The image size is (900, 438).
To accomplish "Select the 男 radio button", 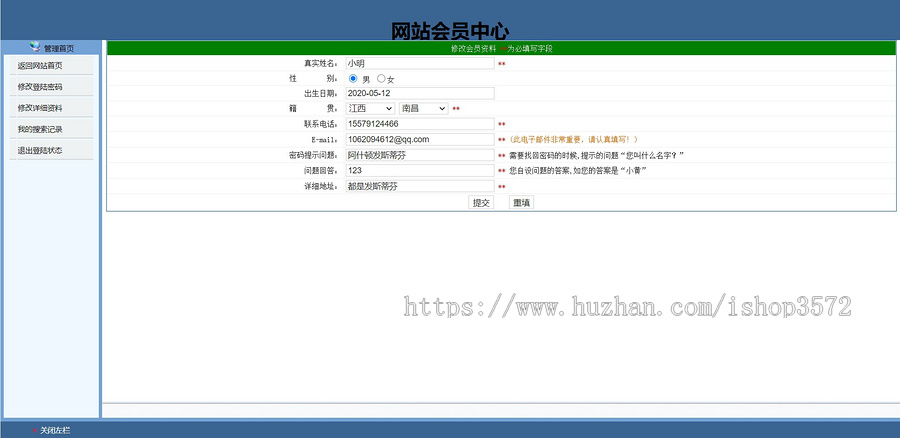I will [x=353, y=79].
